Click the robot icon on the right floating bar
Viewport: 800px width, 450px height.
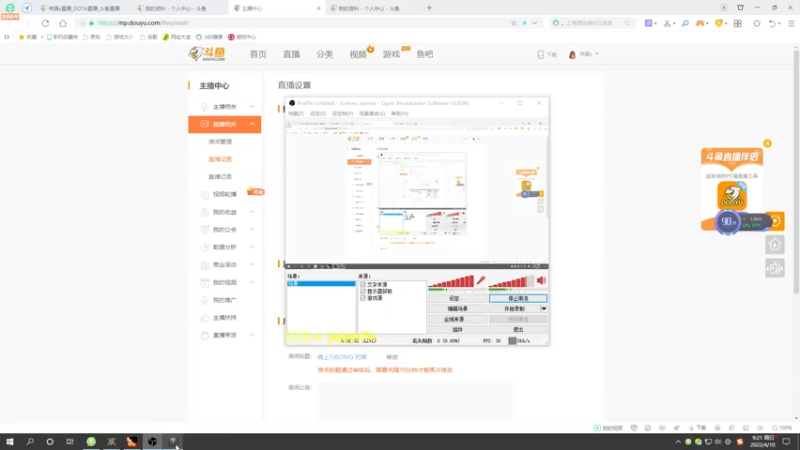[774, 268]
